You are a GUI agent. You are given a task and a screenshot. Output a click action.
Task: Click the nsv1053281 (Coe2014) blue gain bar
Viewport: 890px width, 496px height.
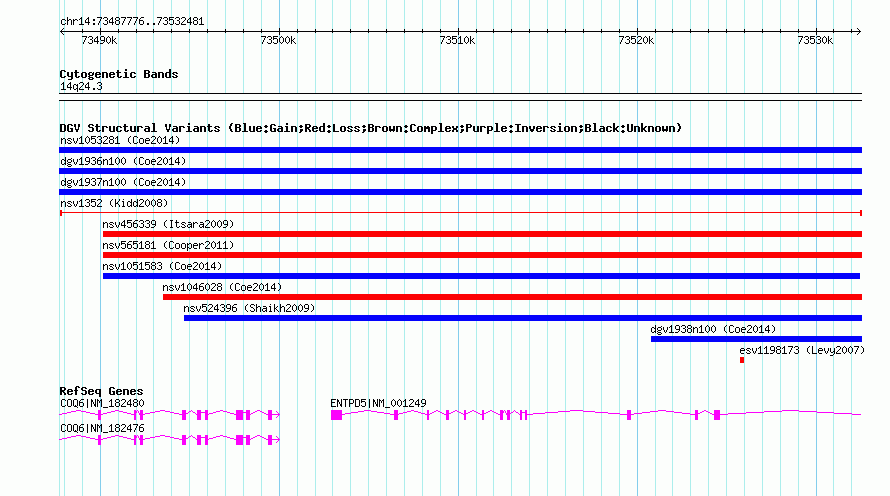460,150
